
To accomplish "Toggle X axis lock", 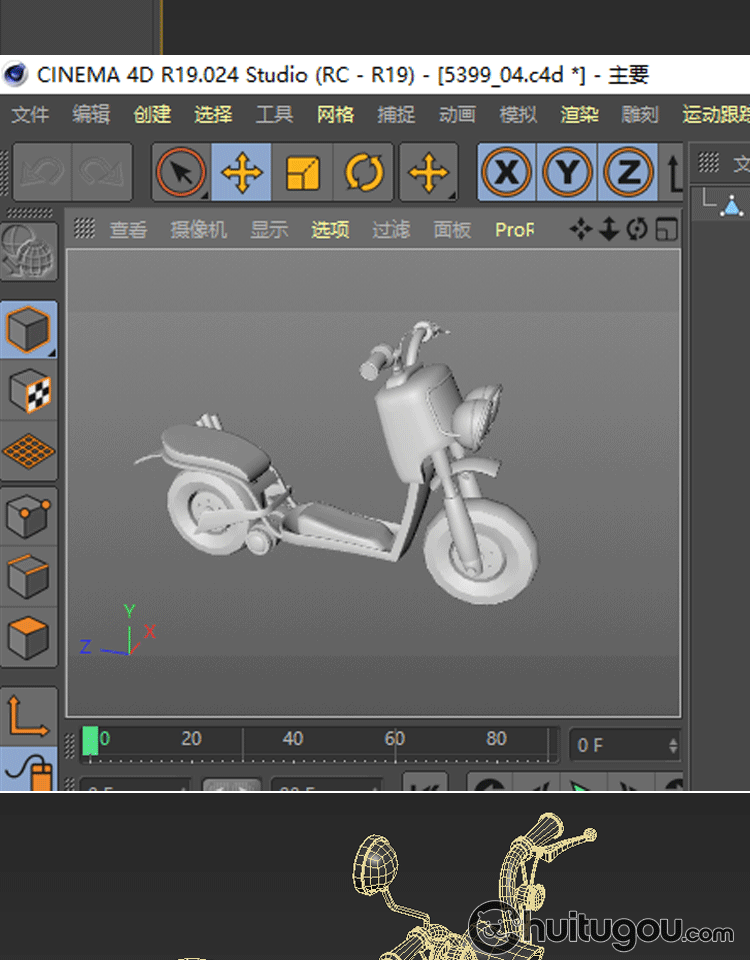I will [507, 173].
